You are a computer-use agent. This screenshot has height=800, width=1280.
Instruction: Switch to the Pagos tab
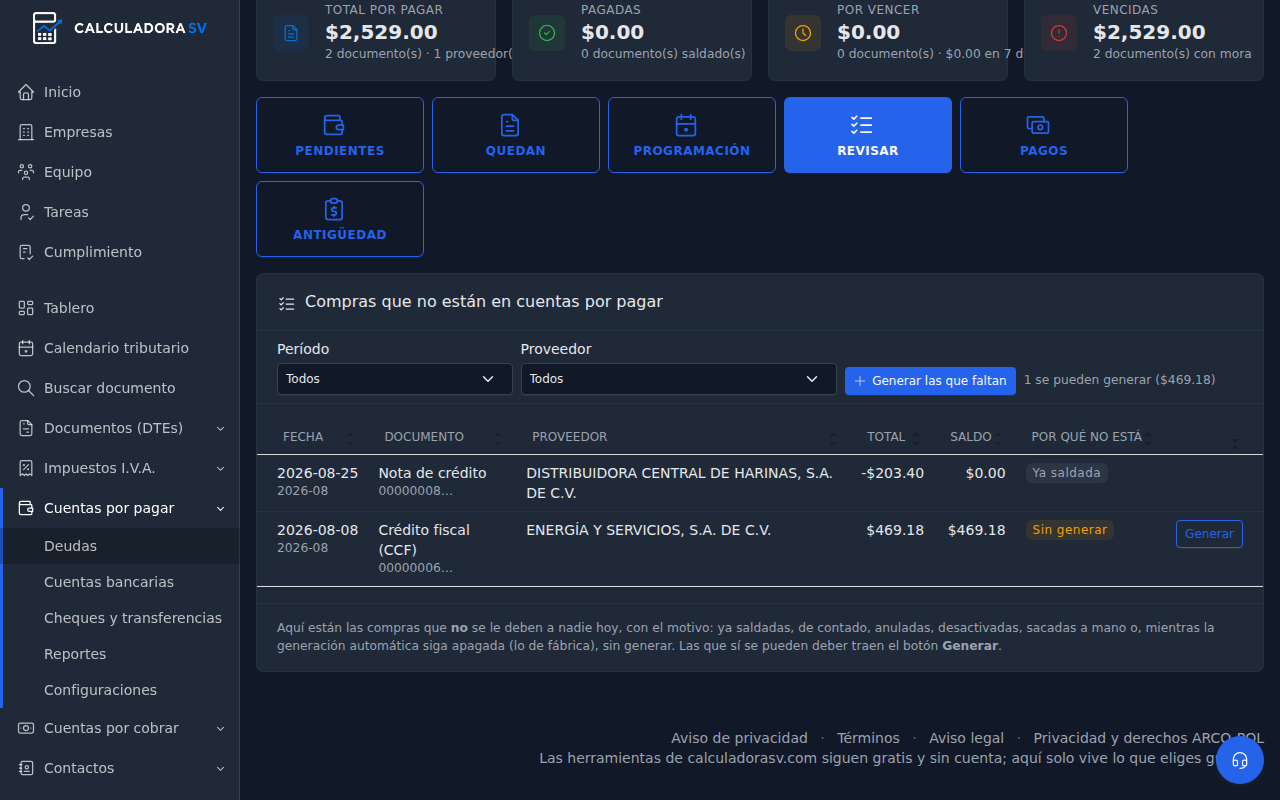[x=1044, y=135]
